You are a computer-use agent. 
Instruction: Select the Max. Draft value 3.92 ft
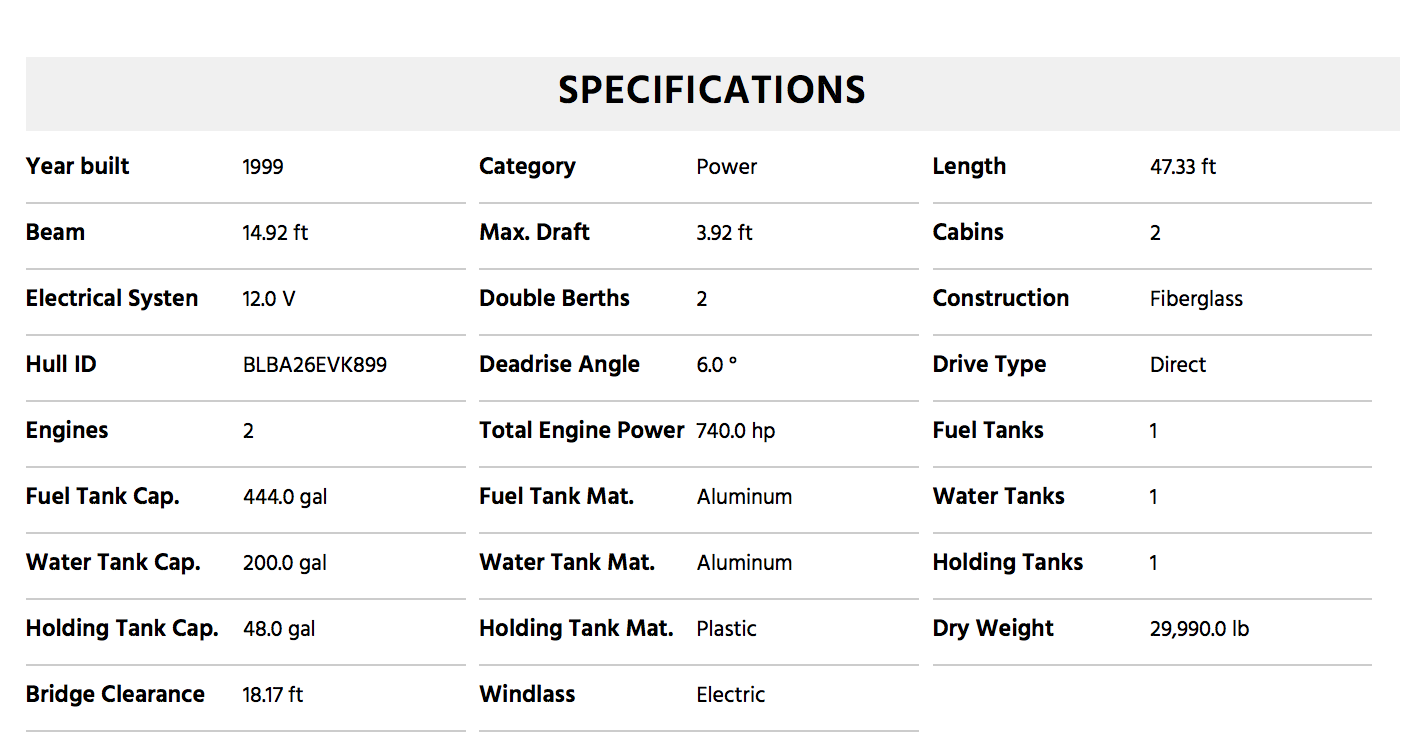point(725,233)
